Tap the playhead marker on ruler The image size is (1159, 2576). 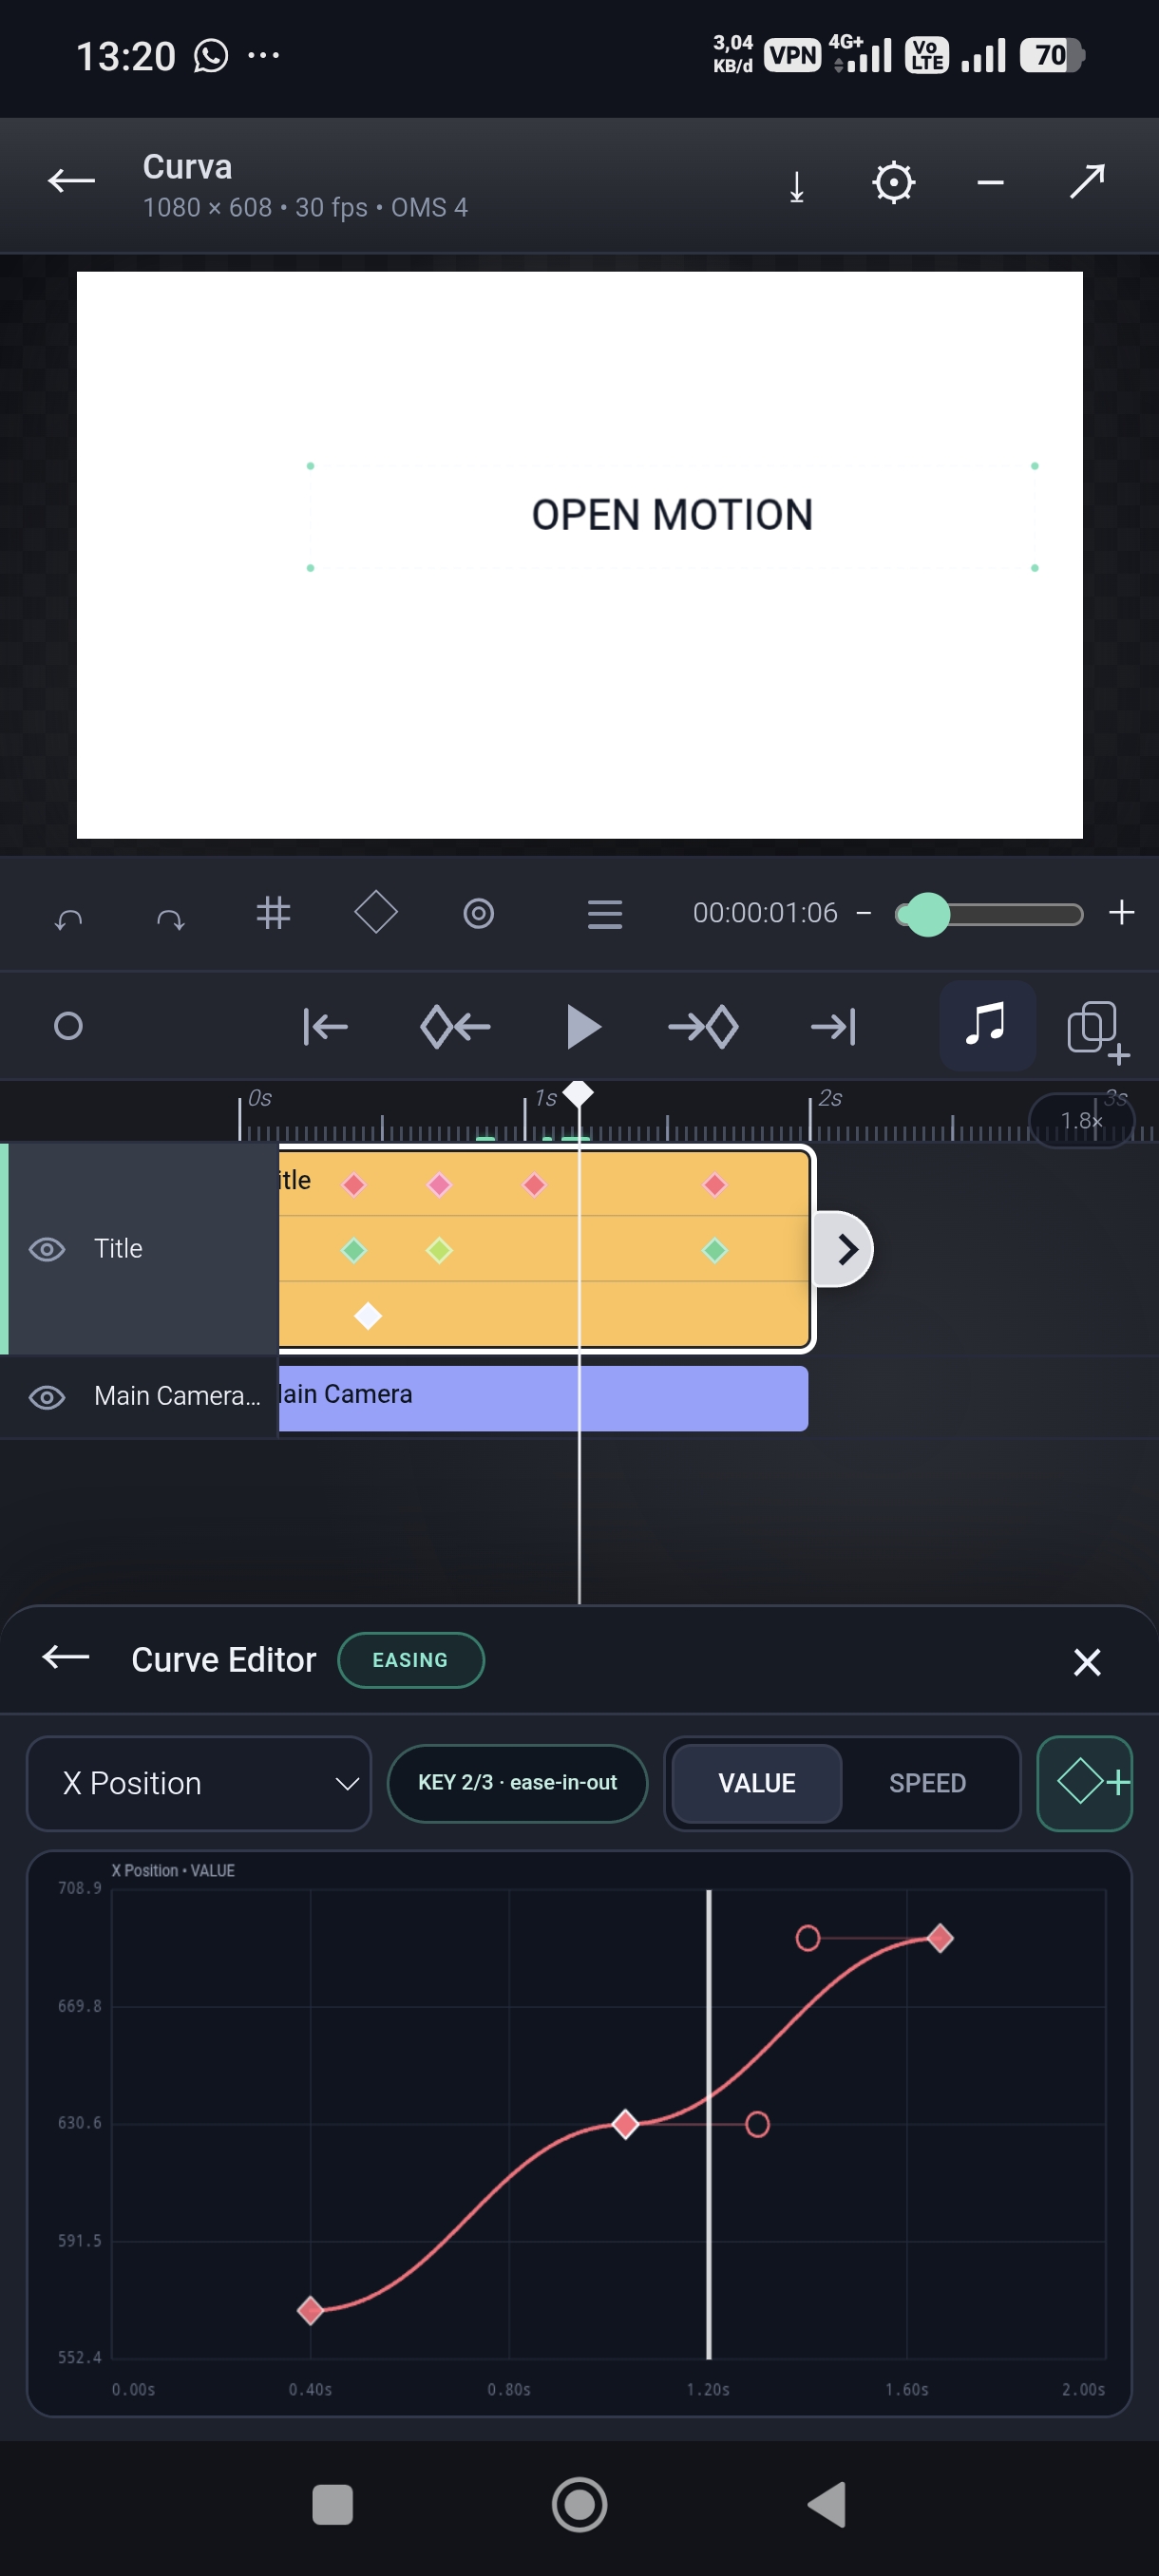coord(578,1093)
